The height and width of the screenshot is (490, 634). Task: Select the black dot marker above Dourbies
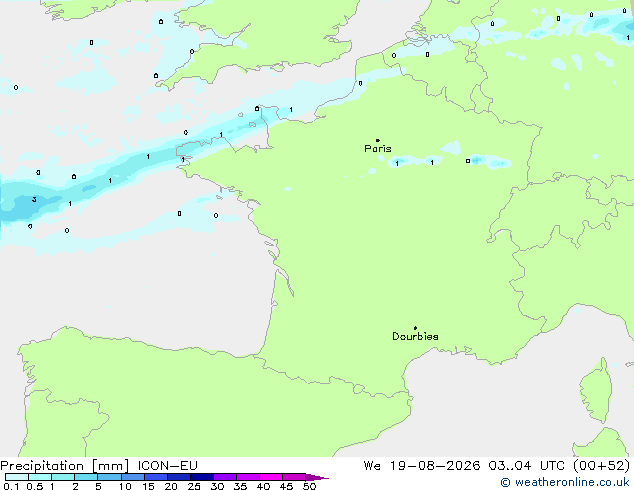coord(415,328)
